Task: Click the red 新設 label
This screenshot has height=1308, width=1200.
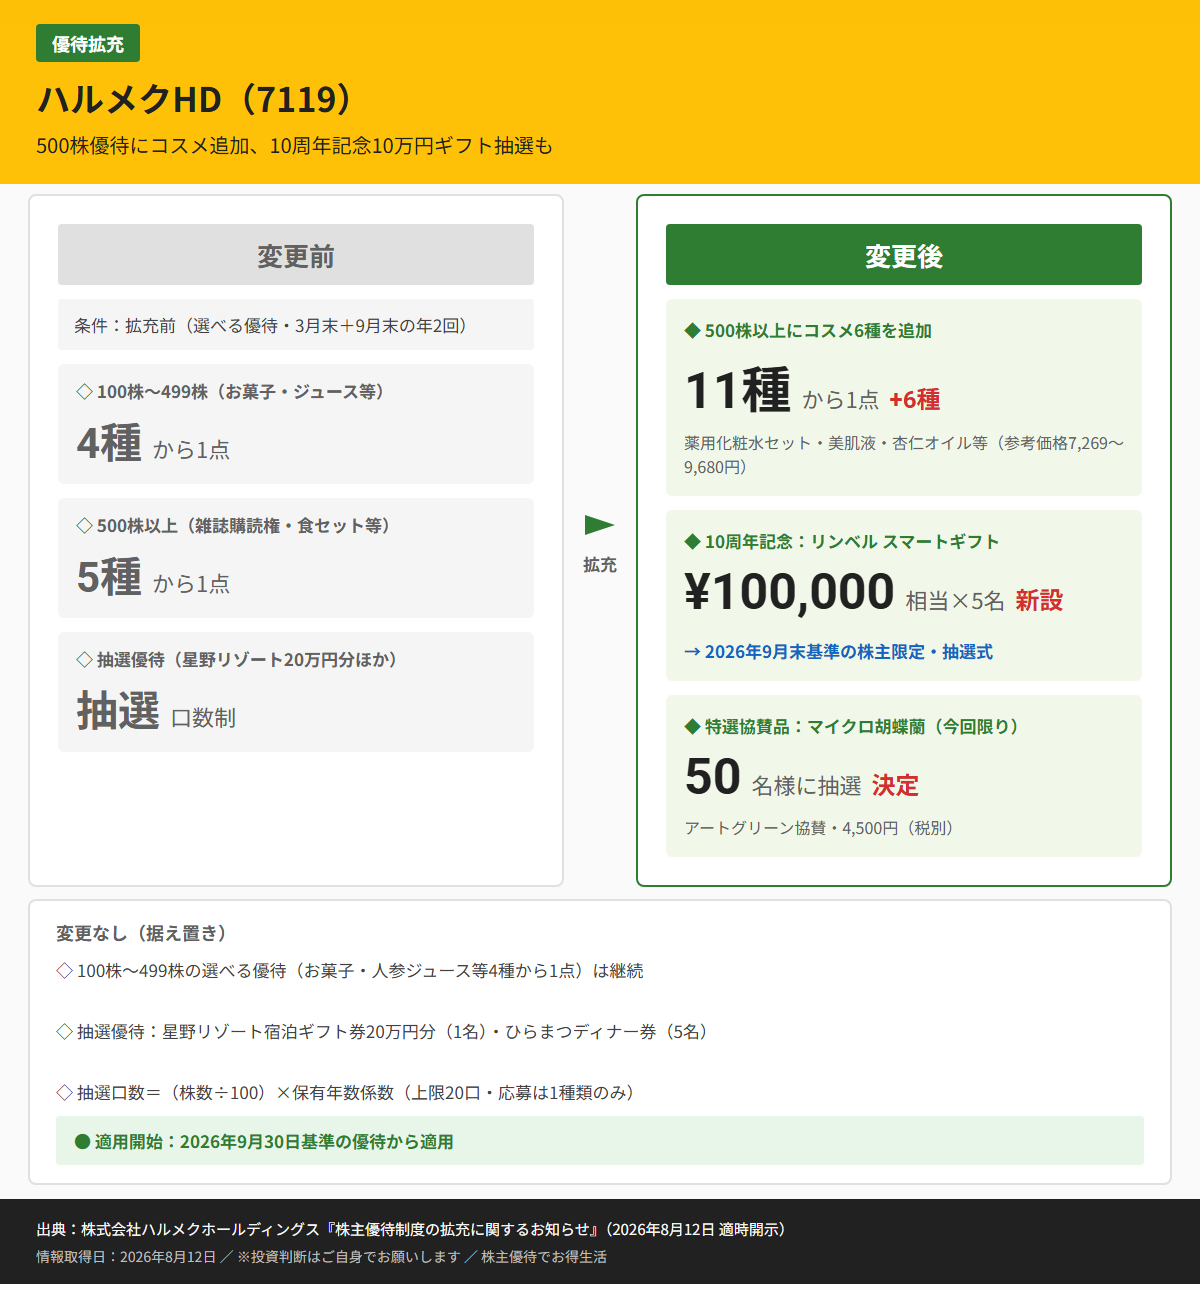Action: [x=1039, y=600]
